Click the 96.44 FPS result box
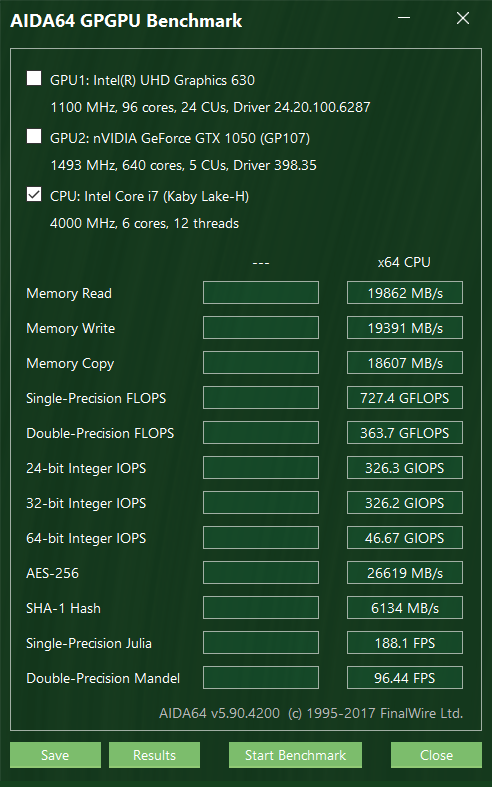492x787 pixels. pos(405,678)
